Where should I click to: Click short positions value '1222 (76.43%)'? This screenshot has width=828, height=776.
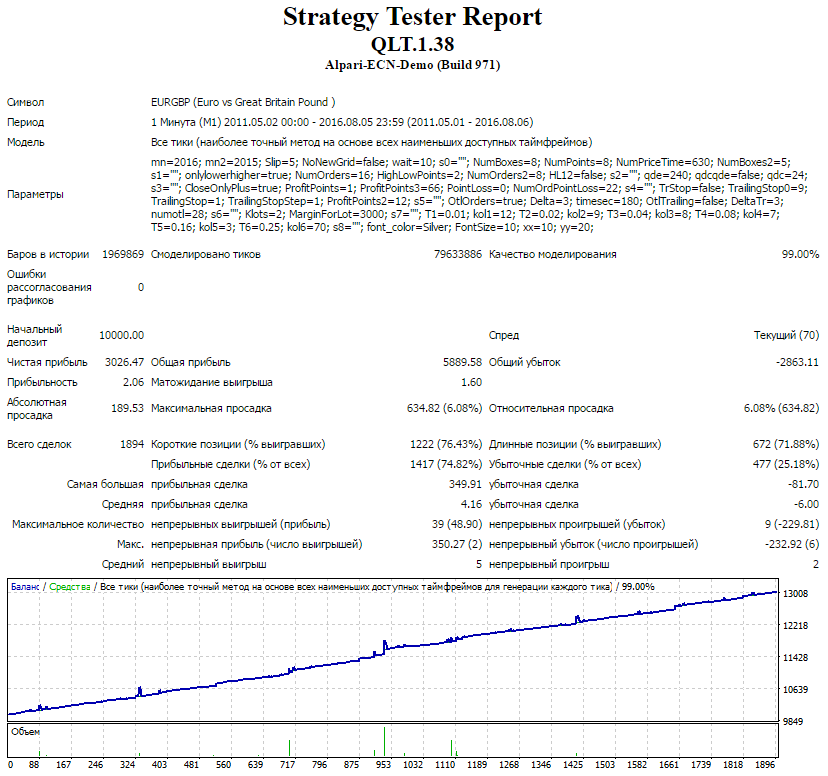pyautogui.click(x=446, y=444)
